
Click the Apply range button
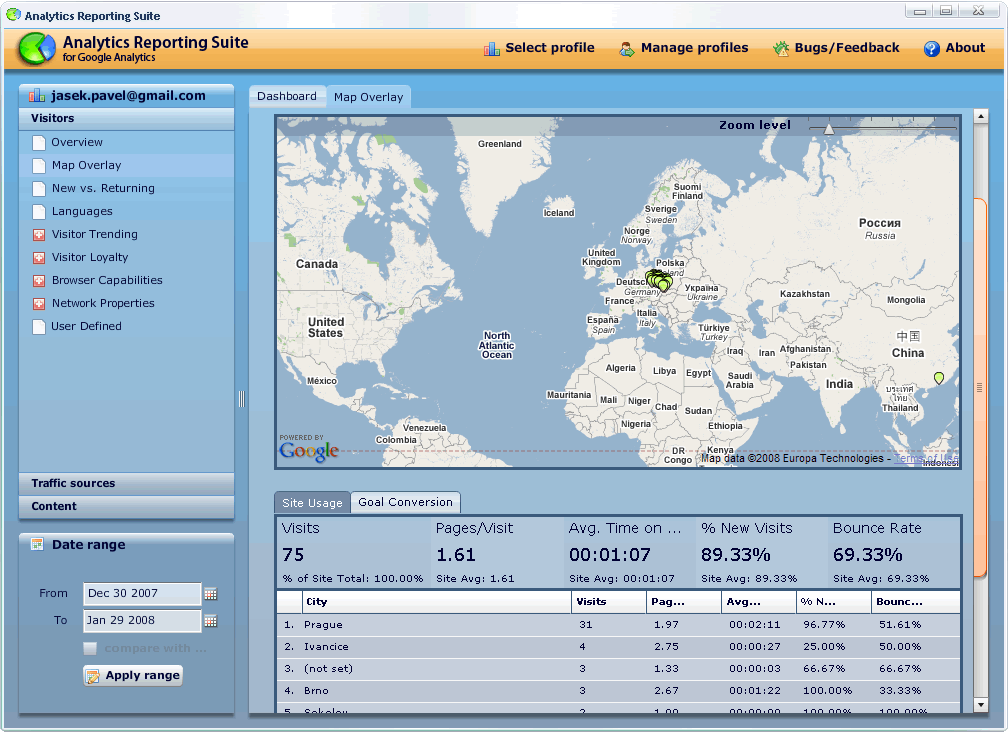133,675
